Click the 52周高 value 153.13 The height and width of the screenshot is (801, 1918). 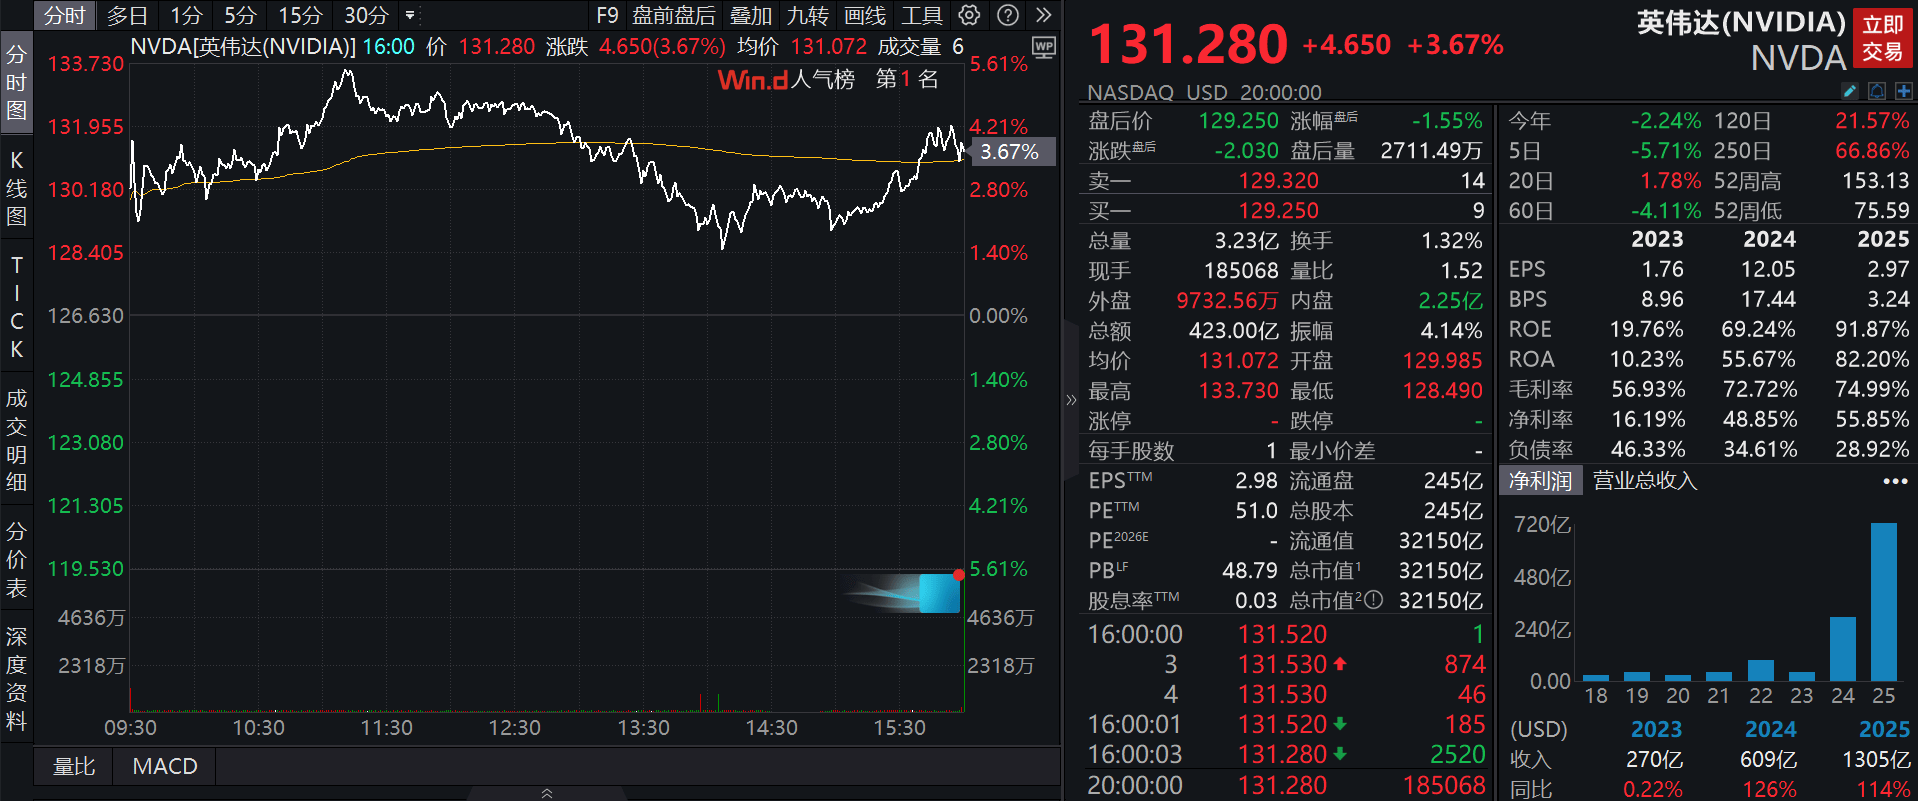tap(1876, 181)
